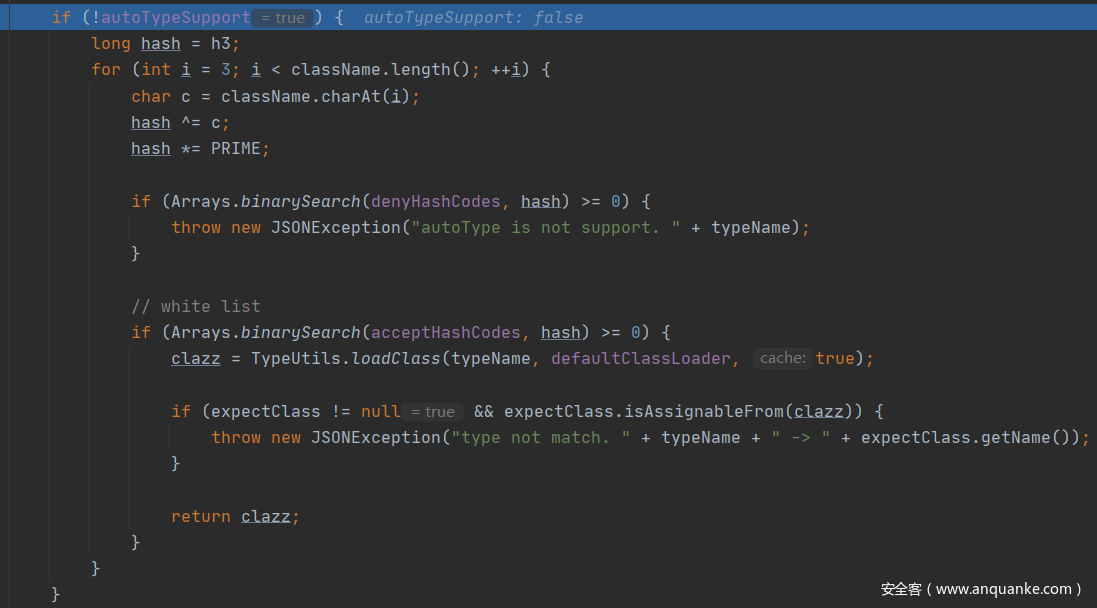Click the charAt method call
The image size is (1097, 608).
click(355, 97)
